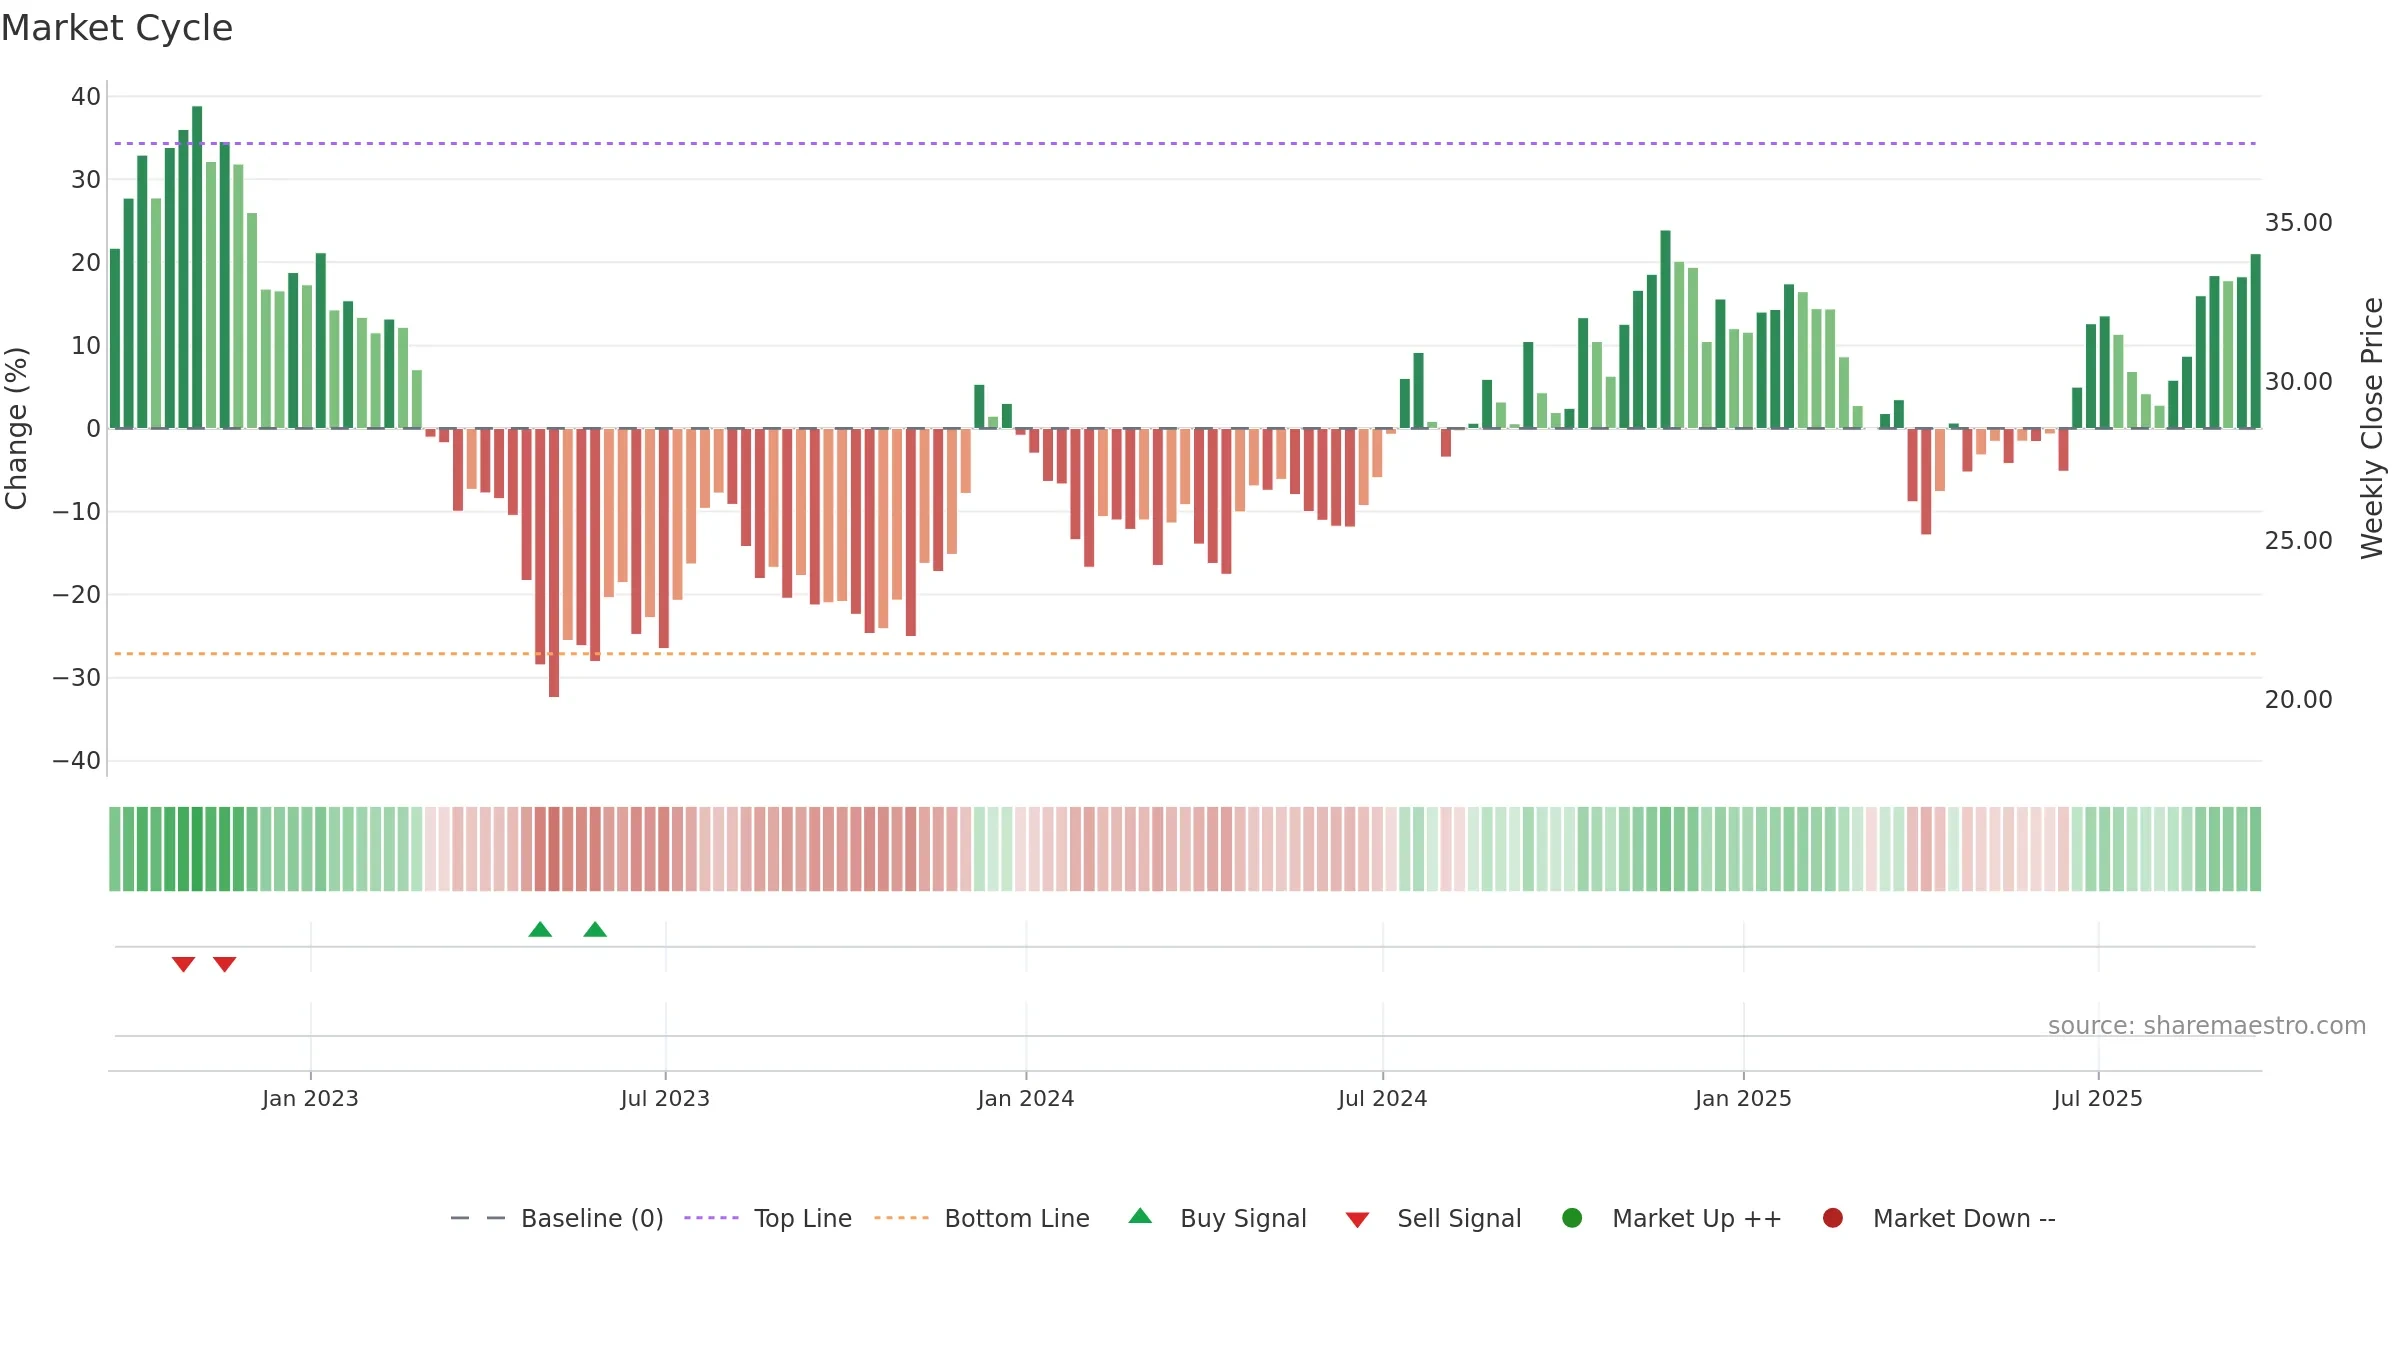Screen dimensions: 2400x1350
Task: Click the green Market Up legend dot
Action: click(1572, 1218)
